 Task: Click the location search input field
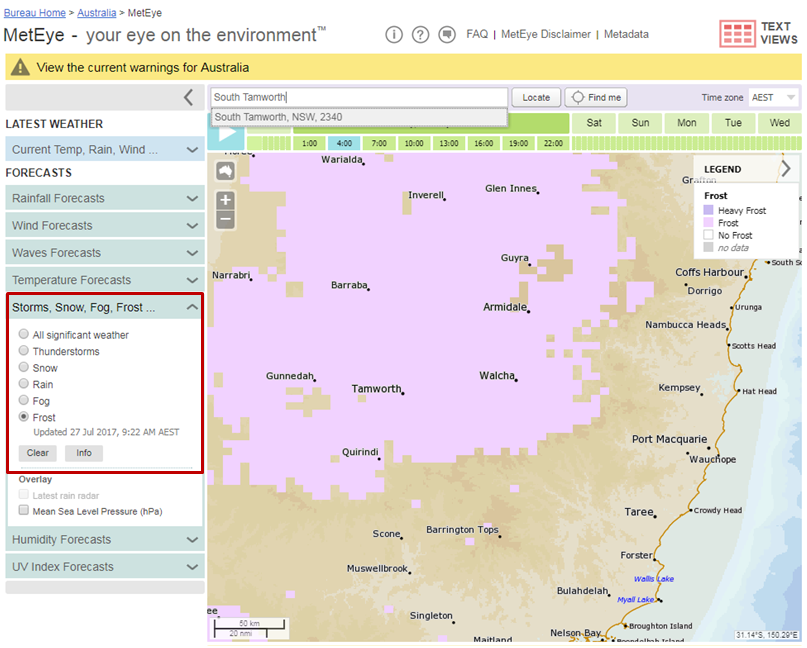[x=359, y=97]
